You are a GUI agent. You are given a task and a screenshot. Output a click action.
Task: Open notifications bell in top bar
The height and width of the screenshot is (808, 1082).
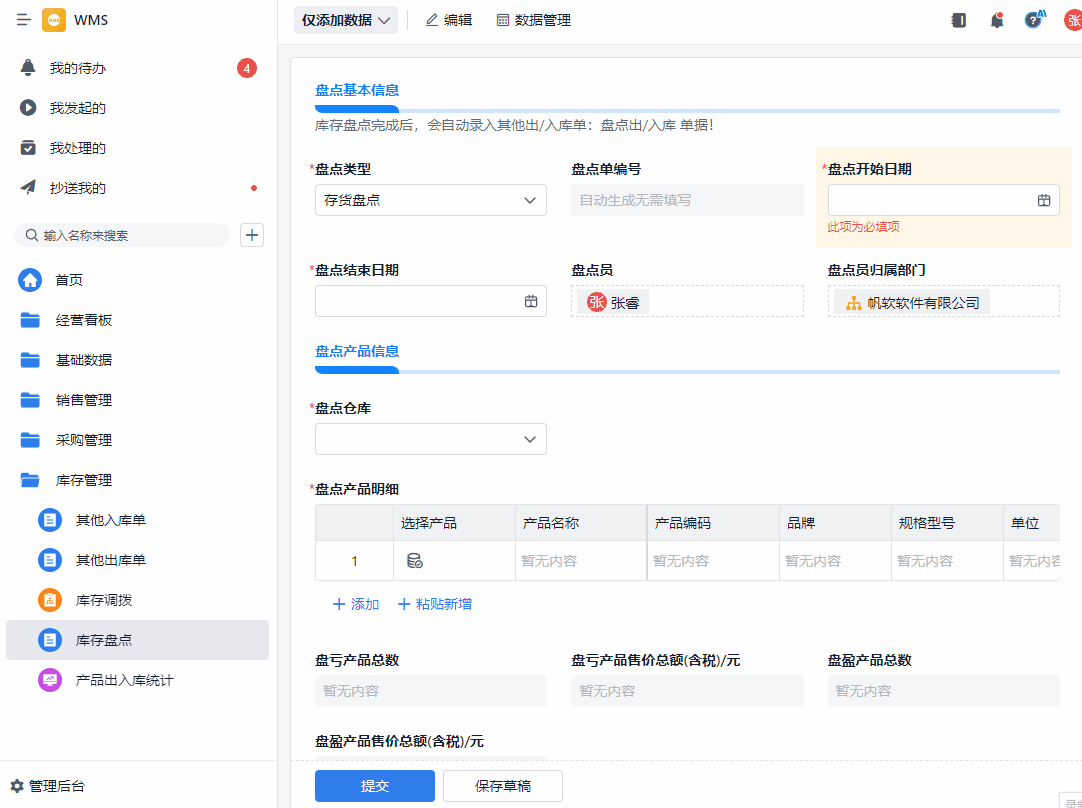click(996, 20)
